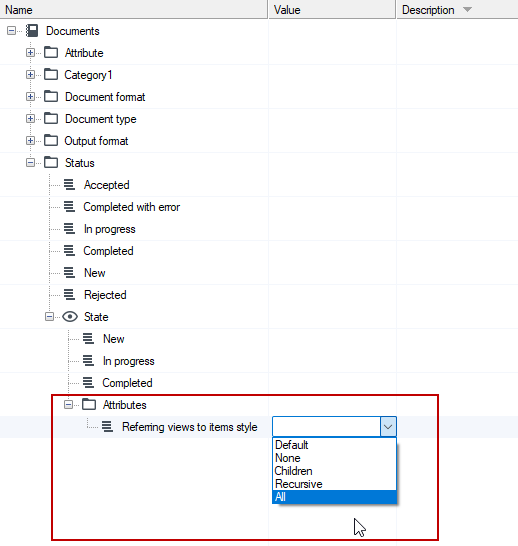Viewport: 518px width, 546px height.
Task: Select the State view label
Action: (96, 317)
